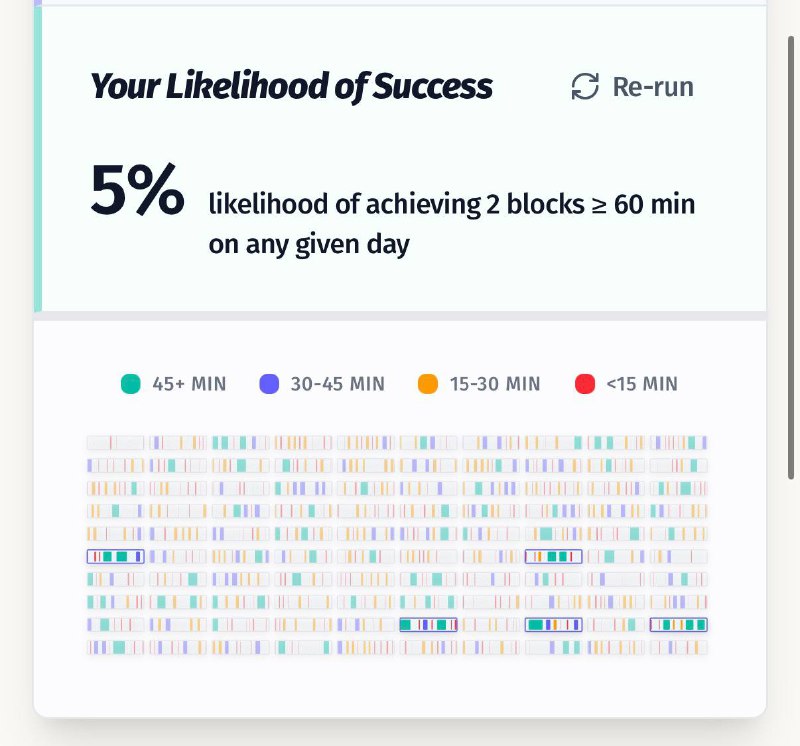
Task: Open the highlighted day bar in row nine, last column
Action: tap(678, 624)
